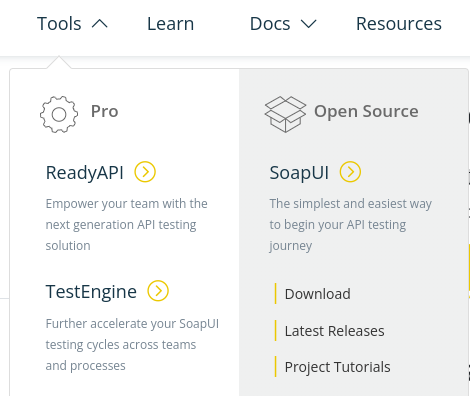Click 'The simplest and easiest way' description
Image resolution: width=470 pixels, height=396 pixels.
[351, 225]
